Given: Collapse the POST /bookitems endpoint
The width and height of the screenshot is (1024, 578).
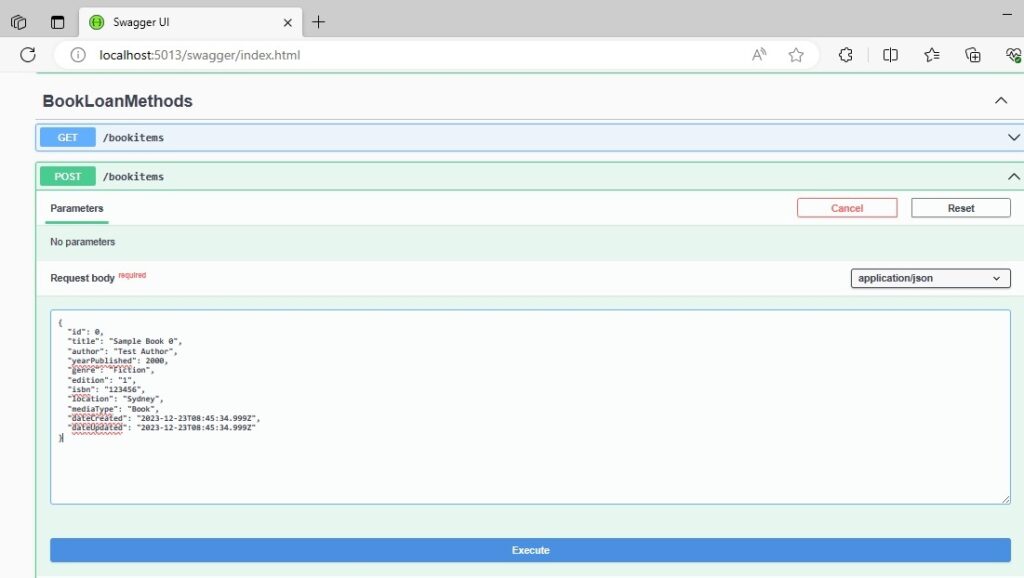Looking at the screenshot, I should tap(1013, 176).
